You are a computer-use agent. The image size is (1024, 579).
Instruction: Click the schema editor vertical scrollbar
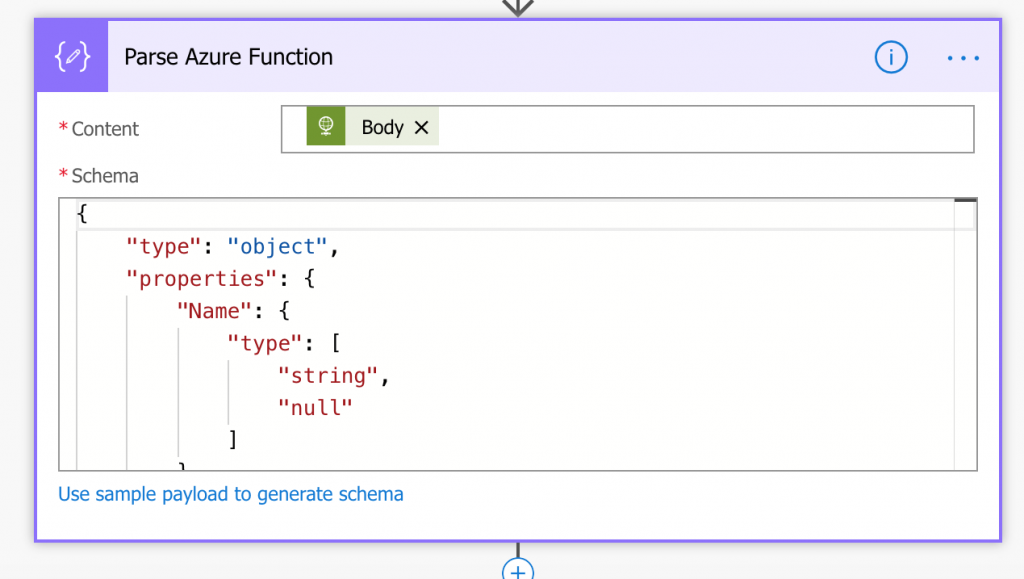(x=965, y=334)
